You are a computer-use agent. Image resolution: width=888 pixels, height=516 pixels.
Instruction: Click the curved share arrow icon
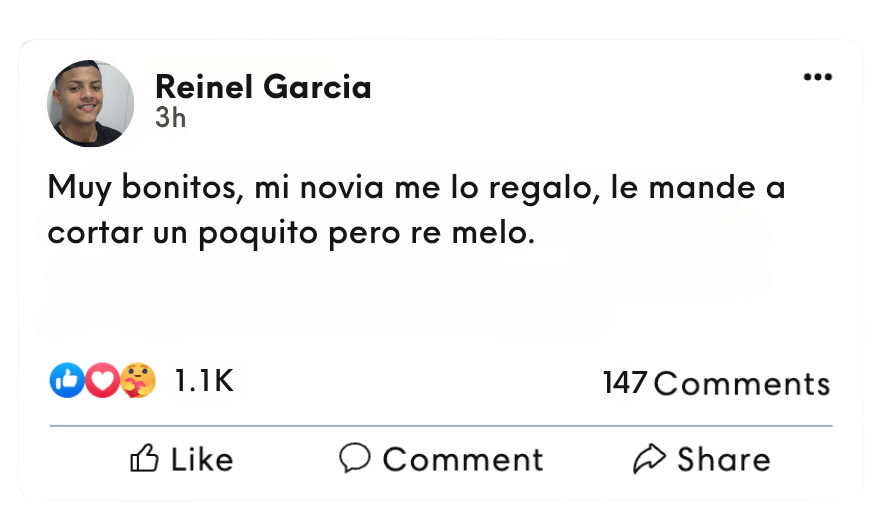pyautogui.click(x=649, y=459)
